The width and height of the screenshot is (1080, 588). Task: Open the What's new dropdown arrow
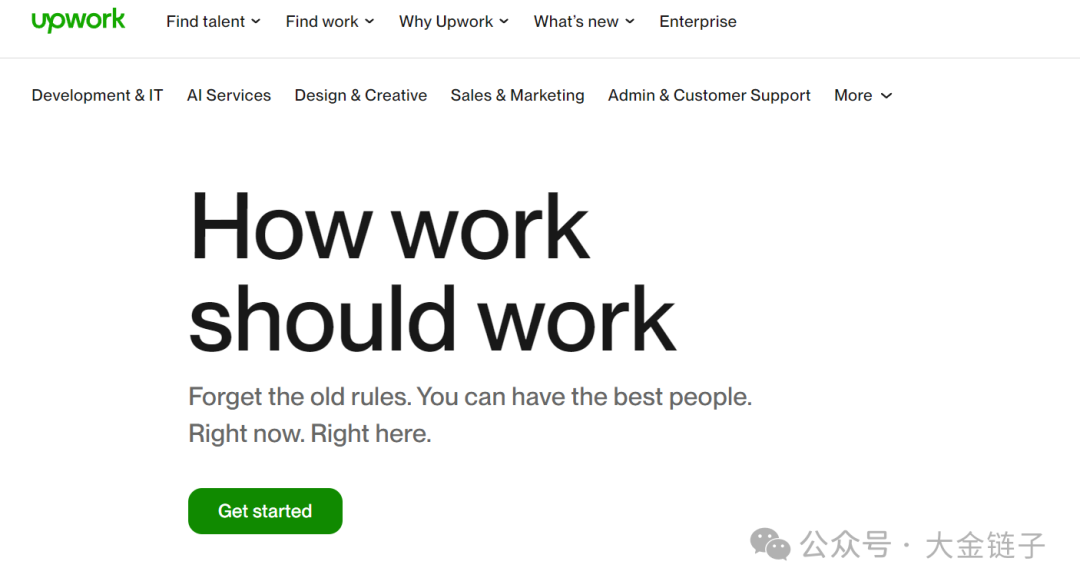[x=630, y=21]
